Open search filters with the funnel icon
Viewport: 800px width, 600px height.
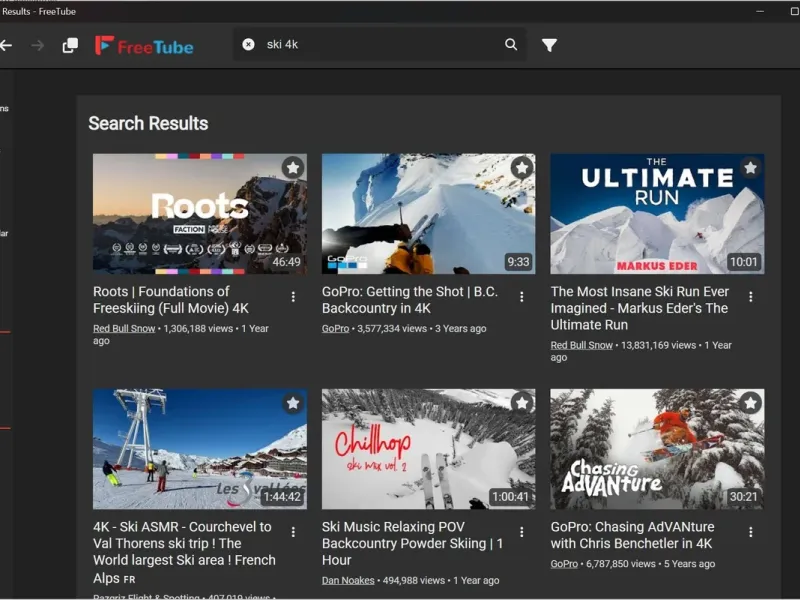pos(549,45)
